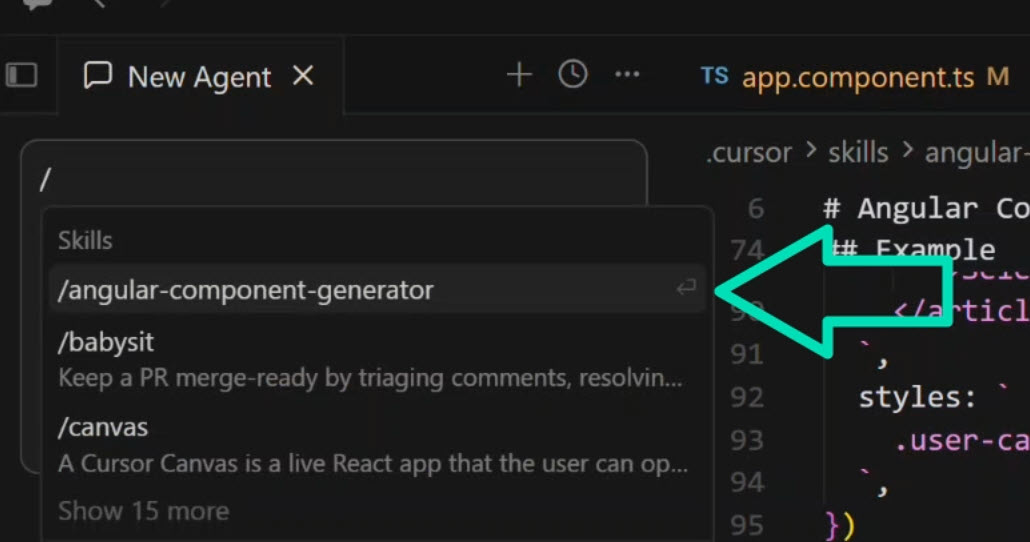This screenshot has height=542, width=1030.
Task: Open chat history clock icon
Action: 573,74
